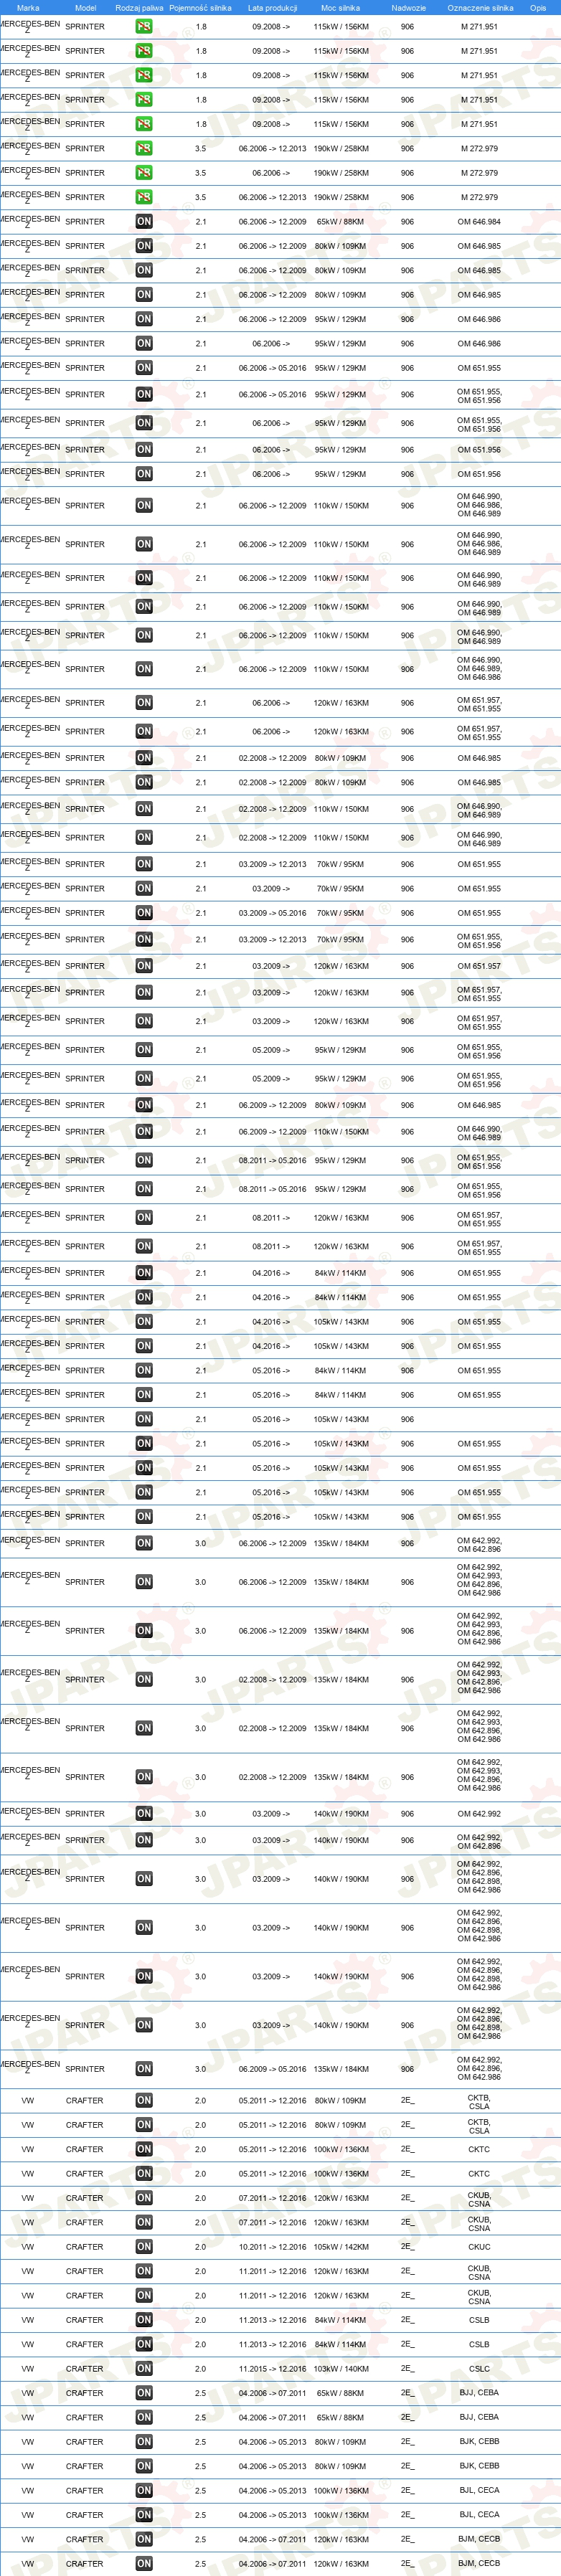Click ON icon in Crafter CKUC row

point(144,2247)
